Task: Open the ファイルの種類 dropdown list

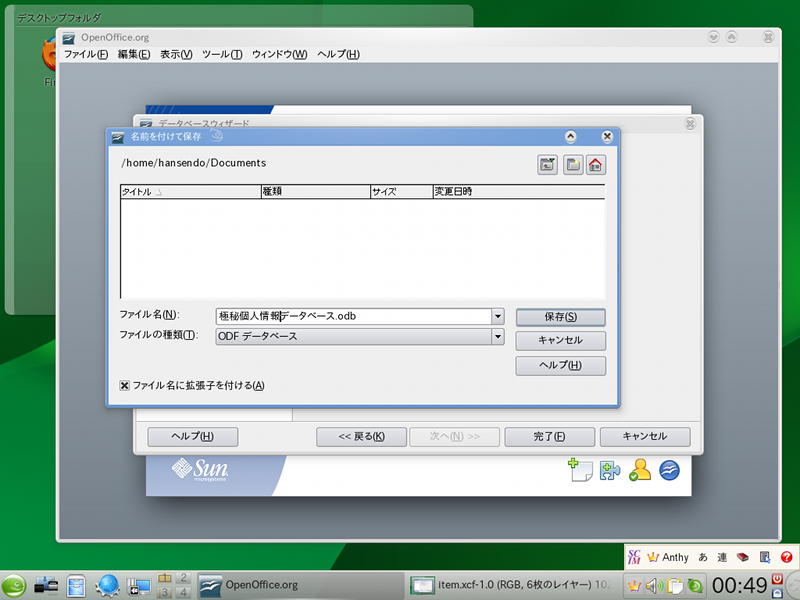Action: point(497,337)
